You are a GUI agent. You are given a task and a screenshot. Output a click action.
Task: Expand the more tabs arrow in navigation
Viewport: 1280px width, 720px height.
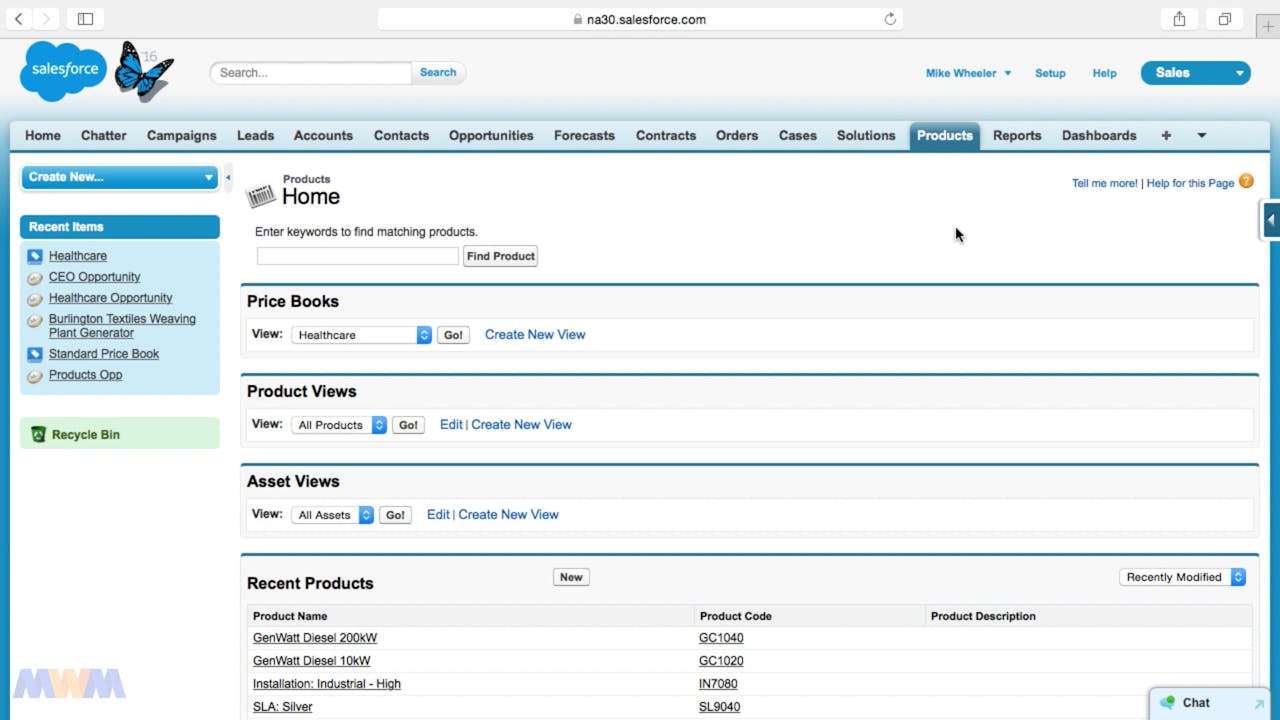(x=1202, y=135)
